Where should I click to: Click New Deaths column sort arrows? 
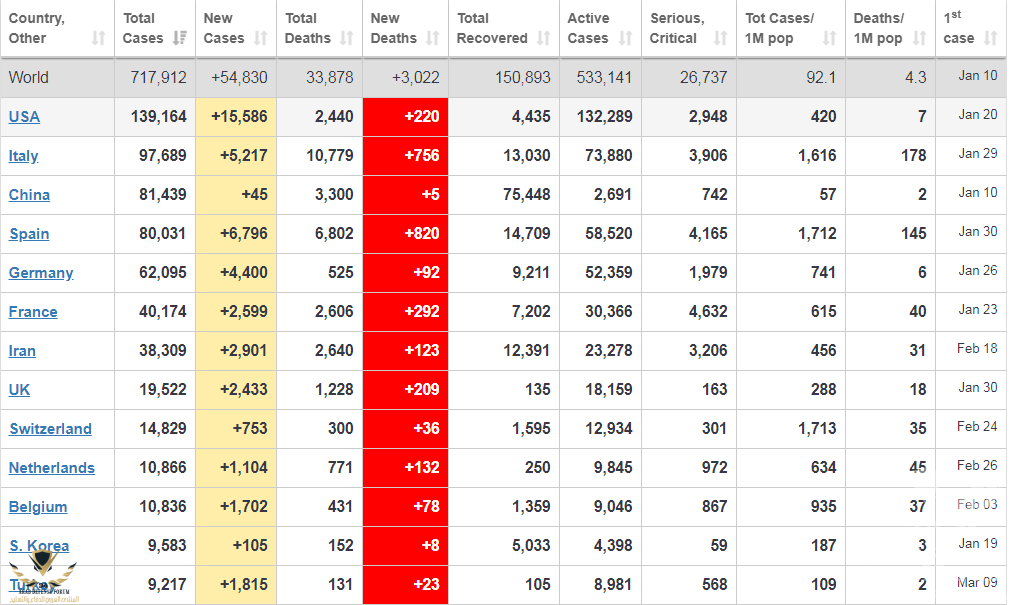point(432,38)
